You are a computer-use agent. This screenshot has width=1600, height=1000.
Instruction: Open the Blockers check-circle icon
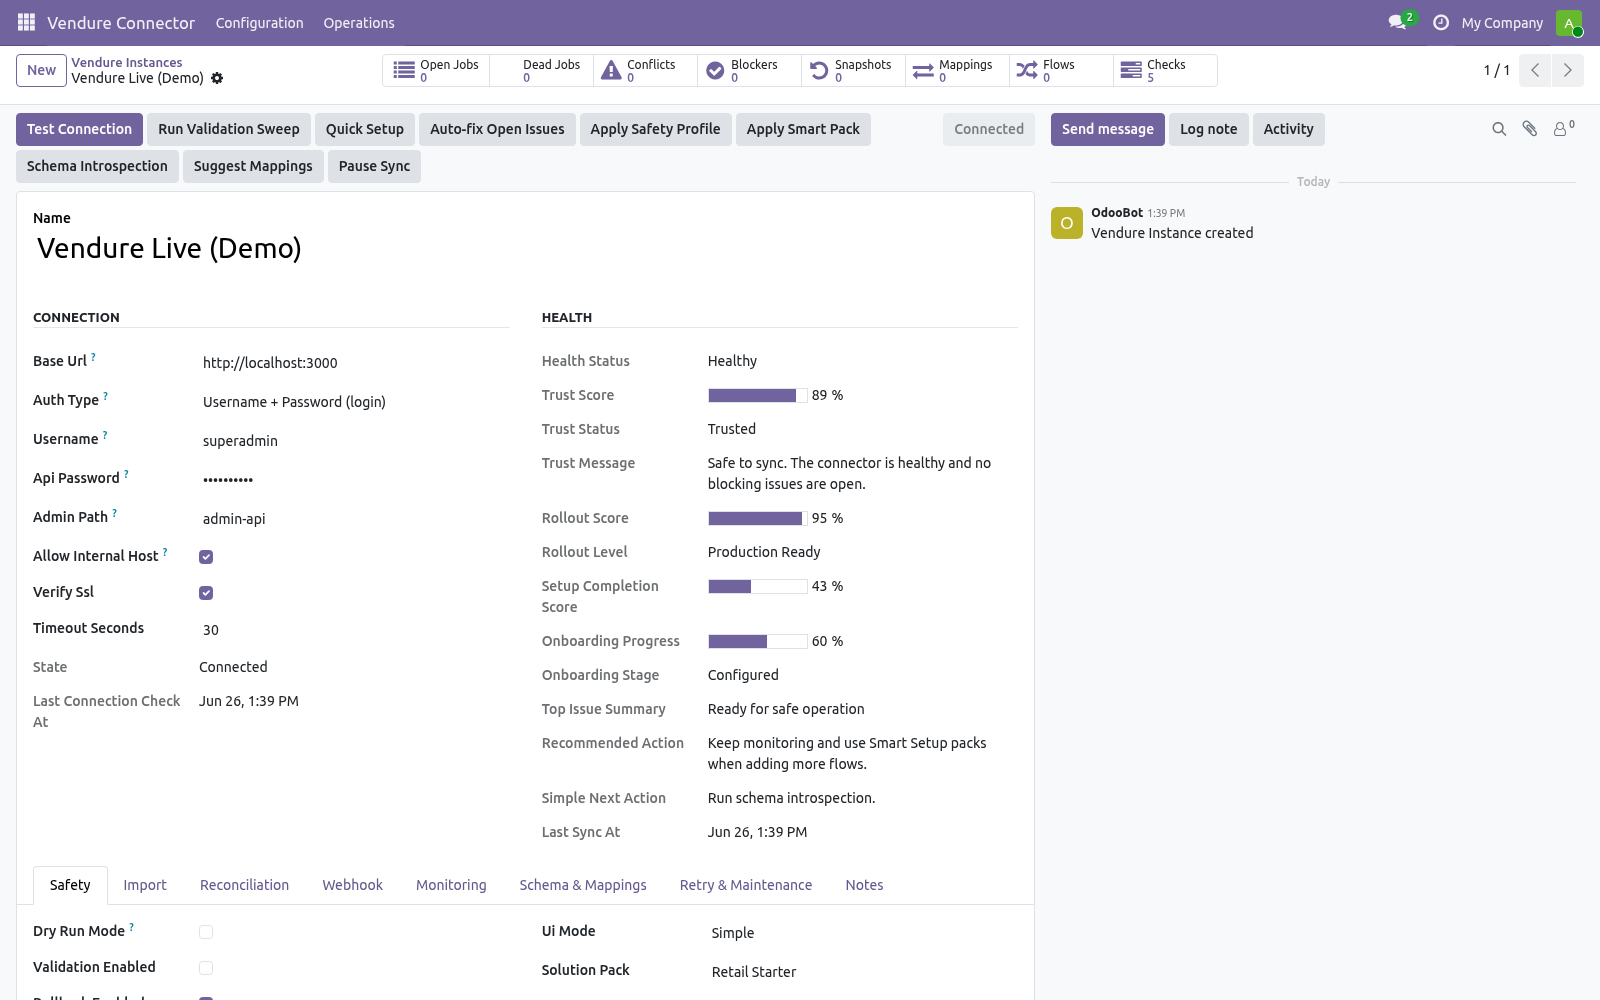(x=715, y=70)
